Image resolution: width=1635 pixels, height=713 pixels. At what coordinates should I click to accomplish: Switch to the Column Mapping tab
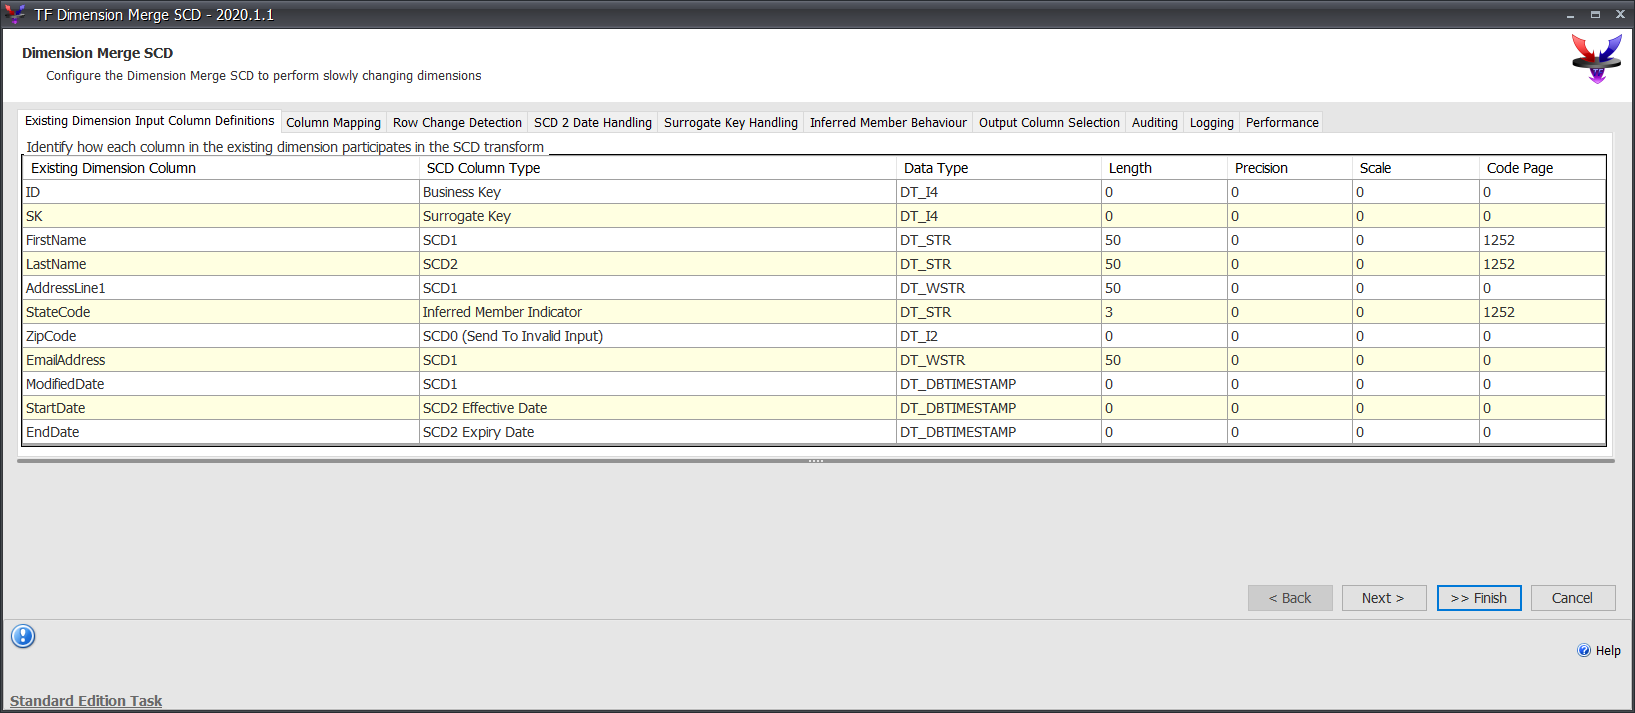click(x=333, y=122)
